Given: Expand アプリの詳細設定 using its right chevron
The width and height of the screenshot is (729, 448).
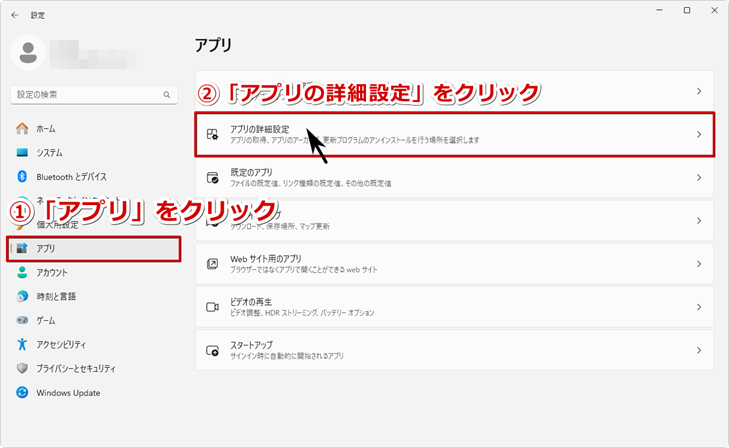Looking at the screenshot, I should coord(698,134).
